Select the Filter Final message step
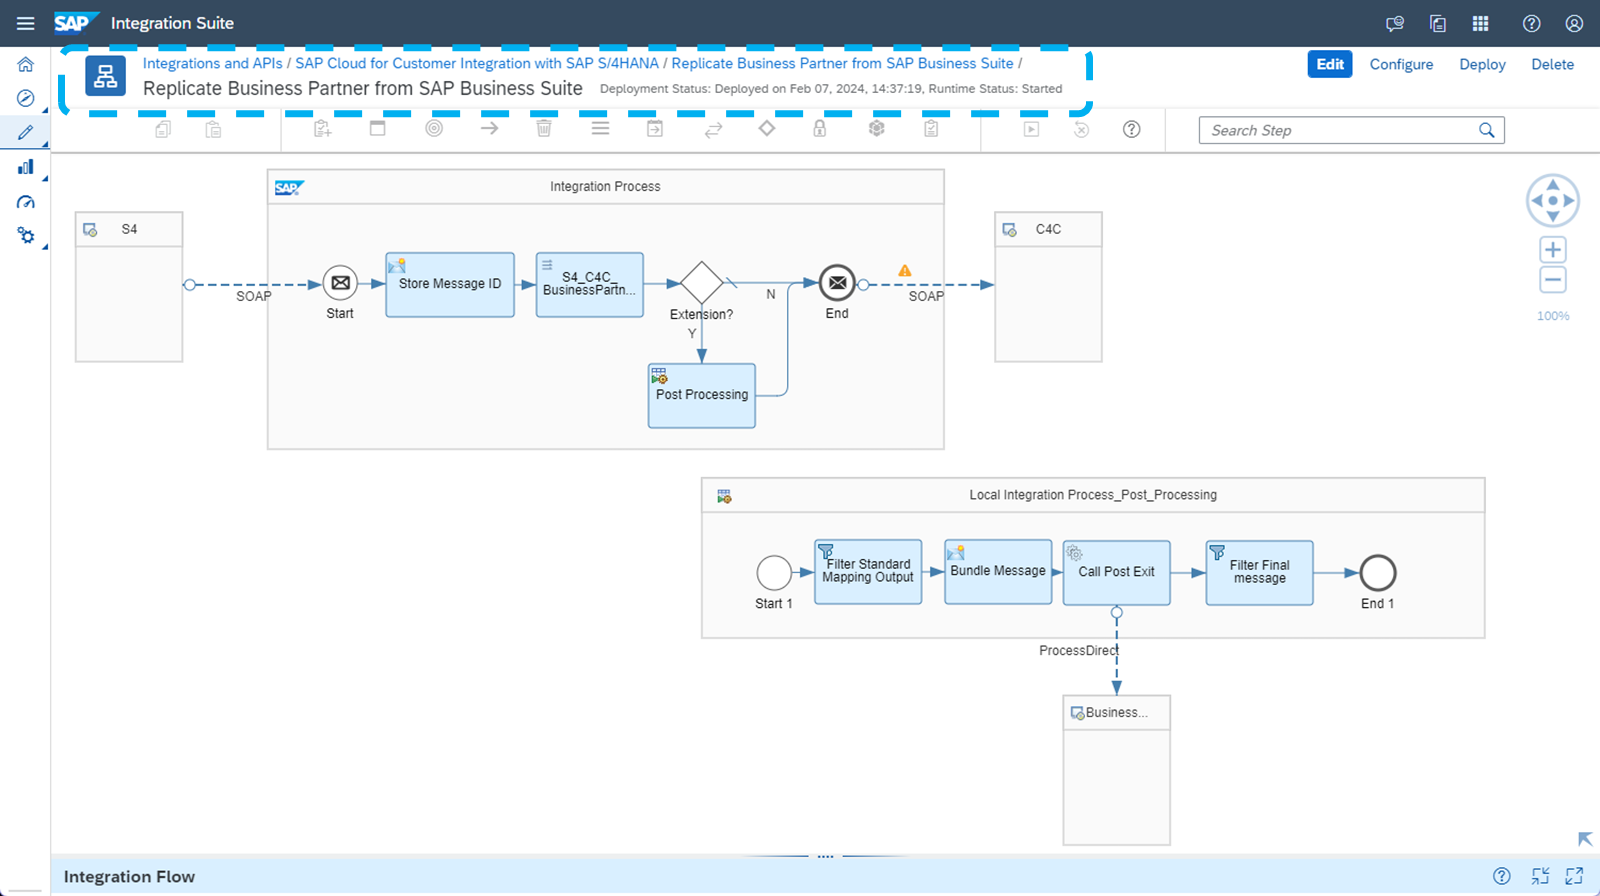This screenshot has width=1600, height=896. click(1260, 572)
